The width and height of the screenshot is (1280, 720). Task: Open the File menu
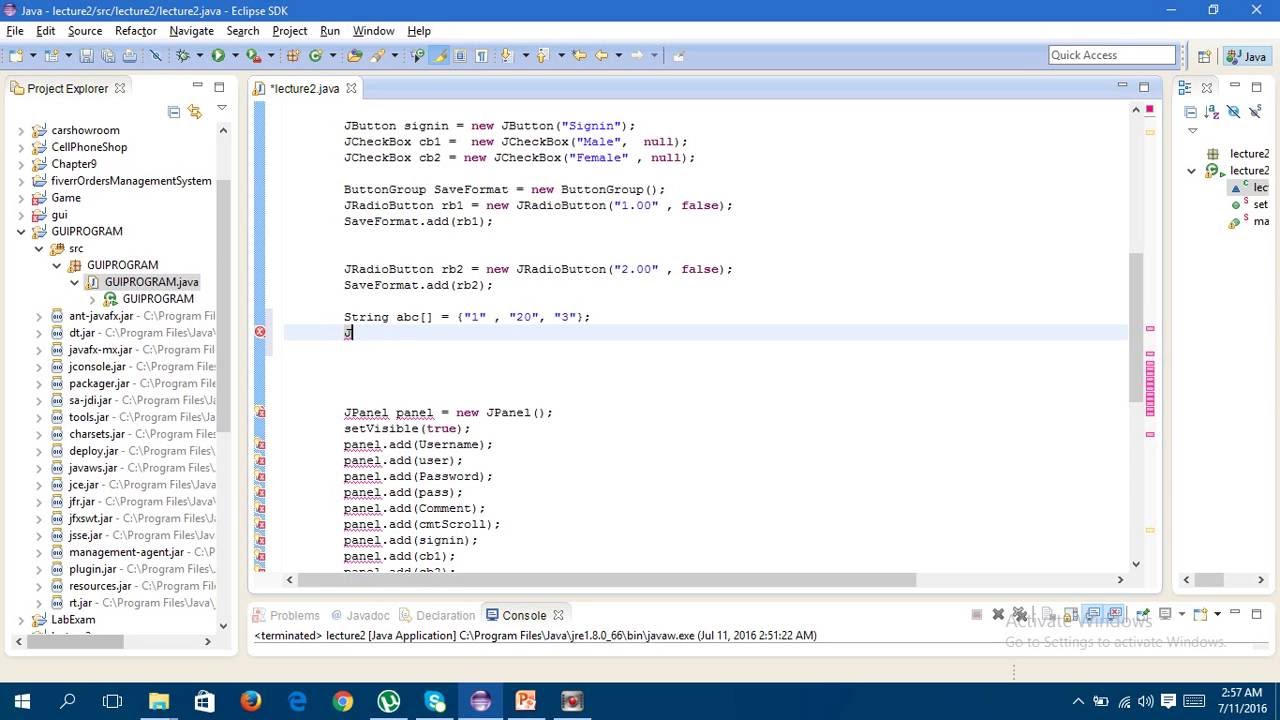coord(15,31)
